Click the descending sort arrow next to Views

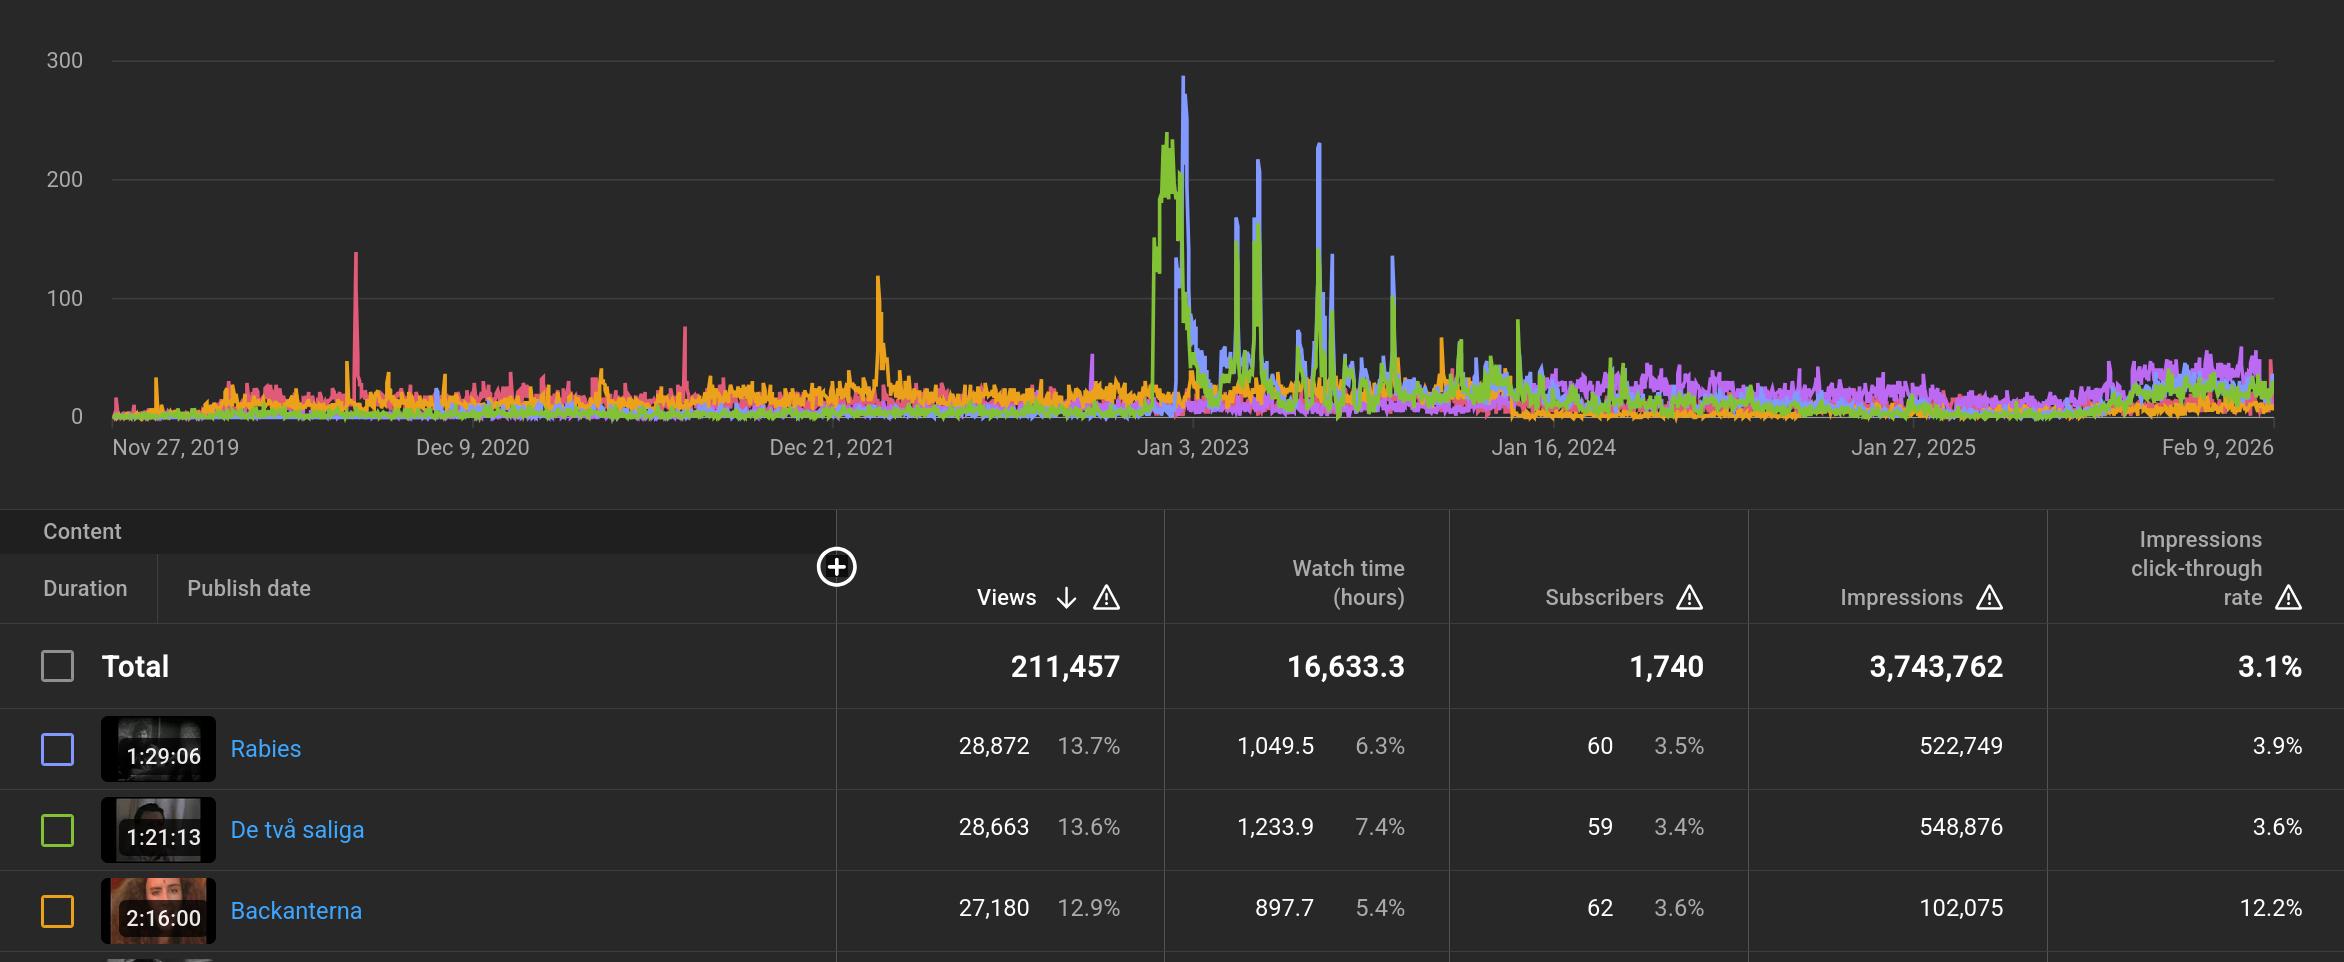(x=1066, y=598)
